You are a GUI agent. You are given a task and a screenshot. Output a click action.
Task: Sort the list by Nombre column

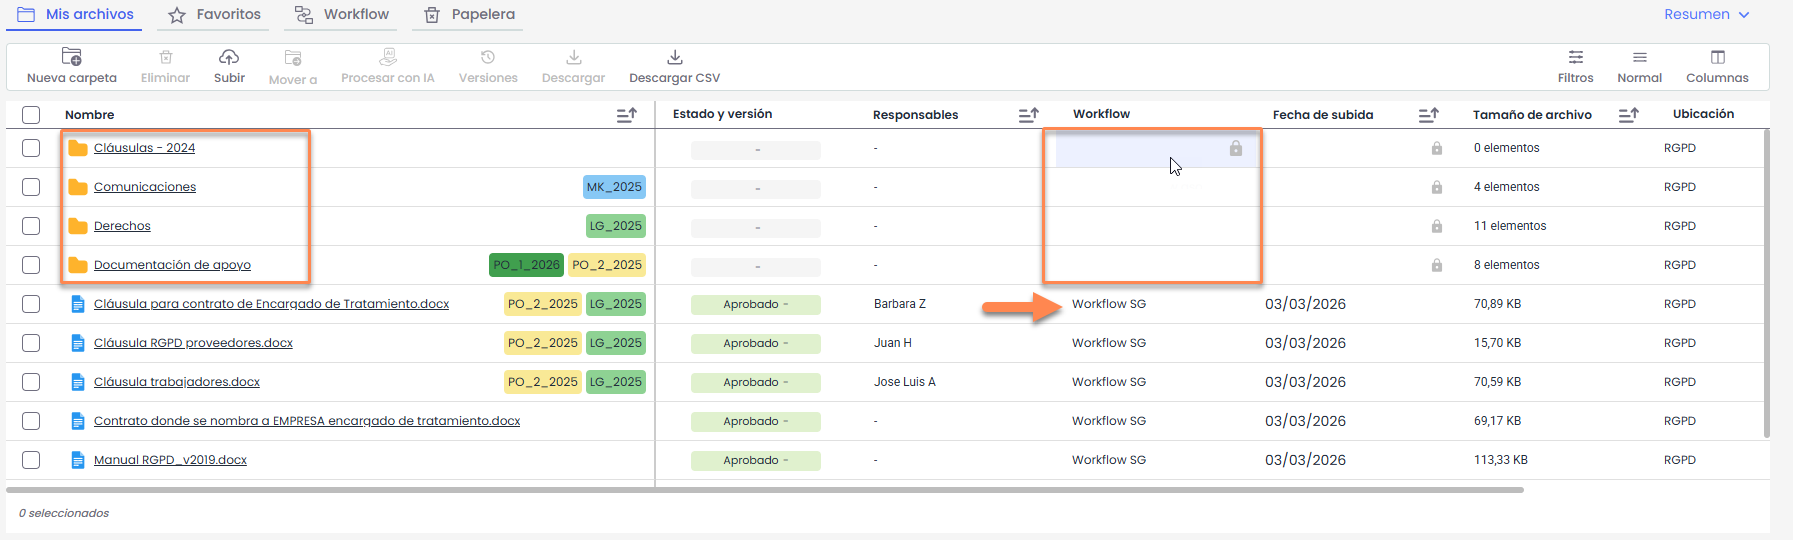[627, 116]
